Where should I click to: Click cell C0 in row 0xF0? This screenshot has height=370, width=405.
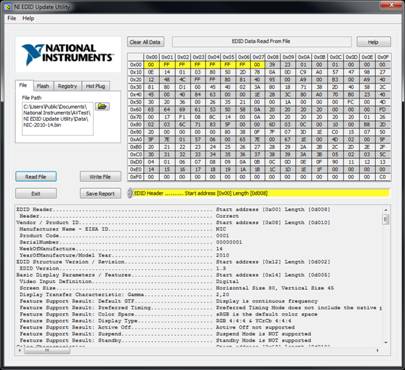pyautogui.click(x=383, y=177)
